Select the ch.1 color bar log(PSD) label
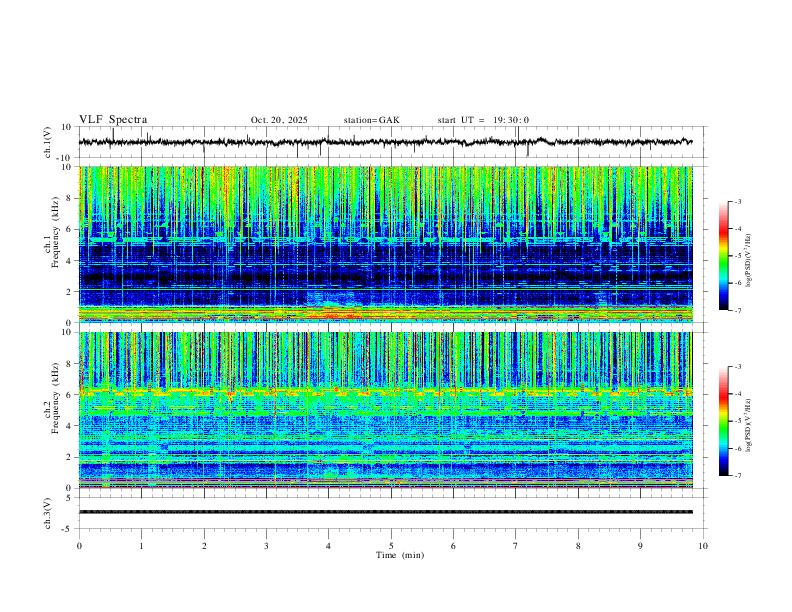This screenshot has height=612, width=792. [749, 261]
